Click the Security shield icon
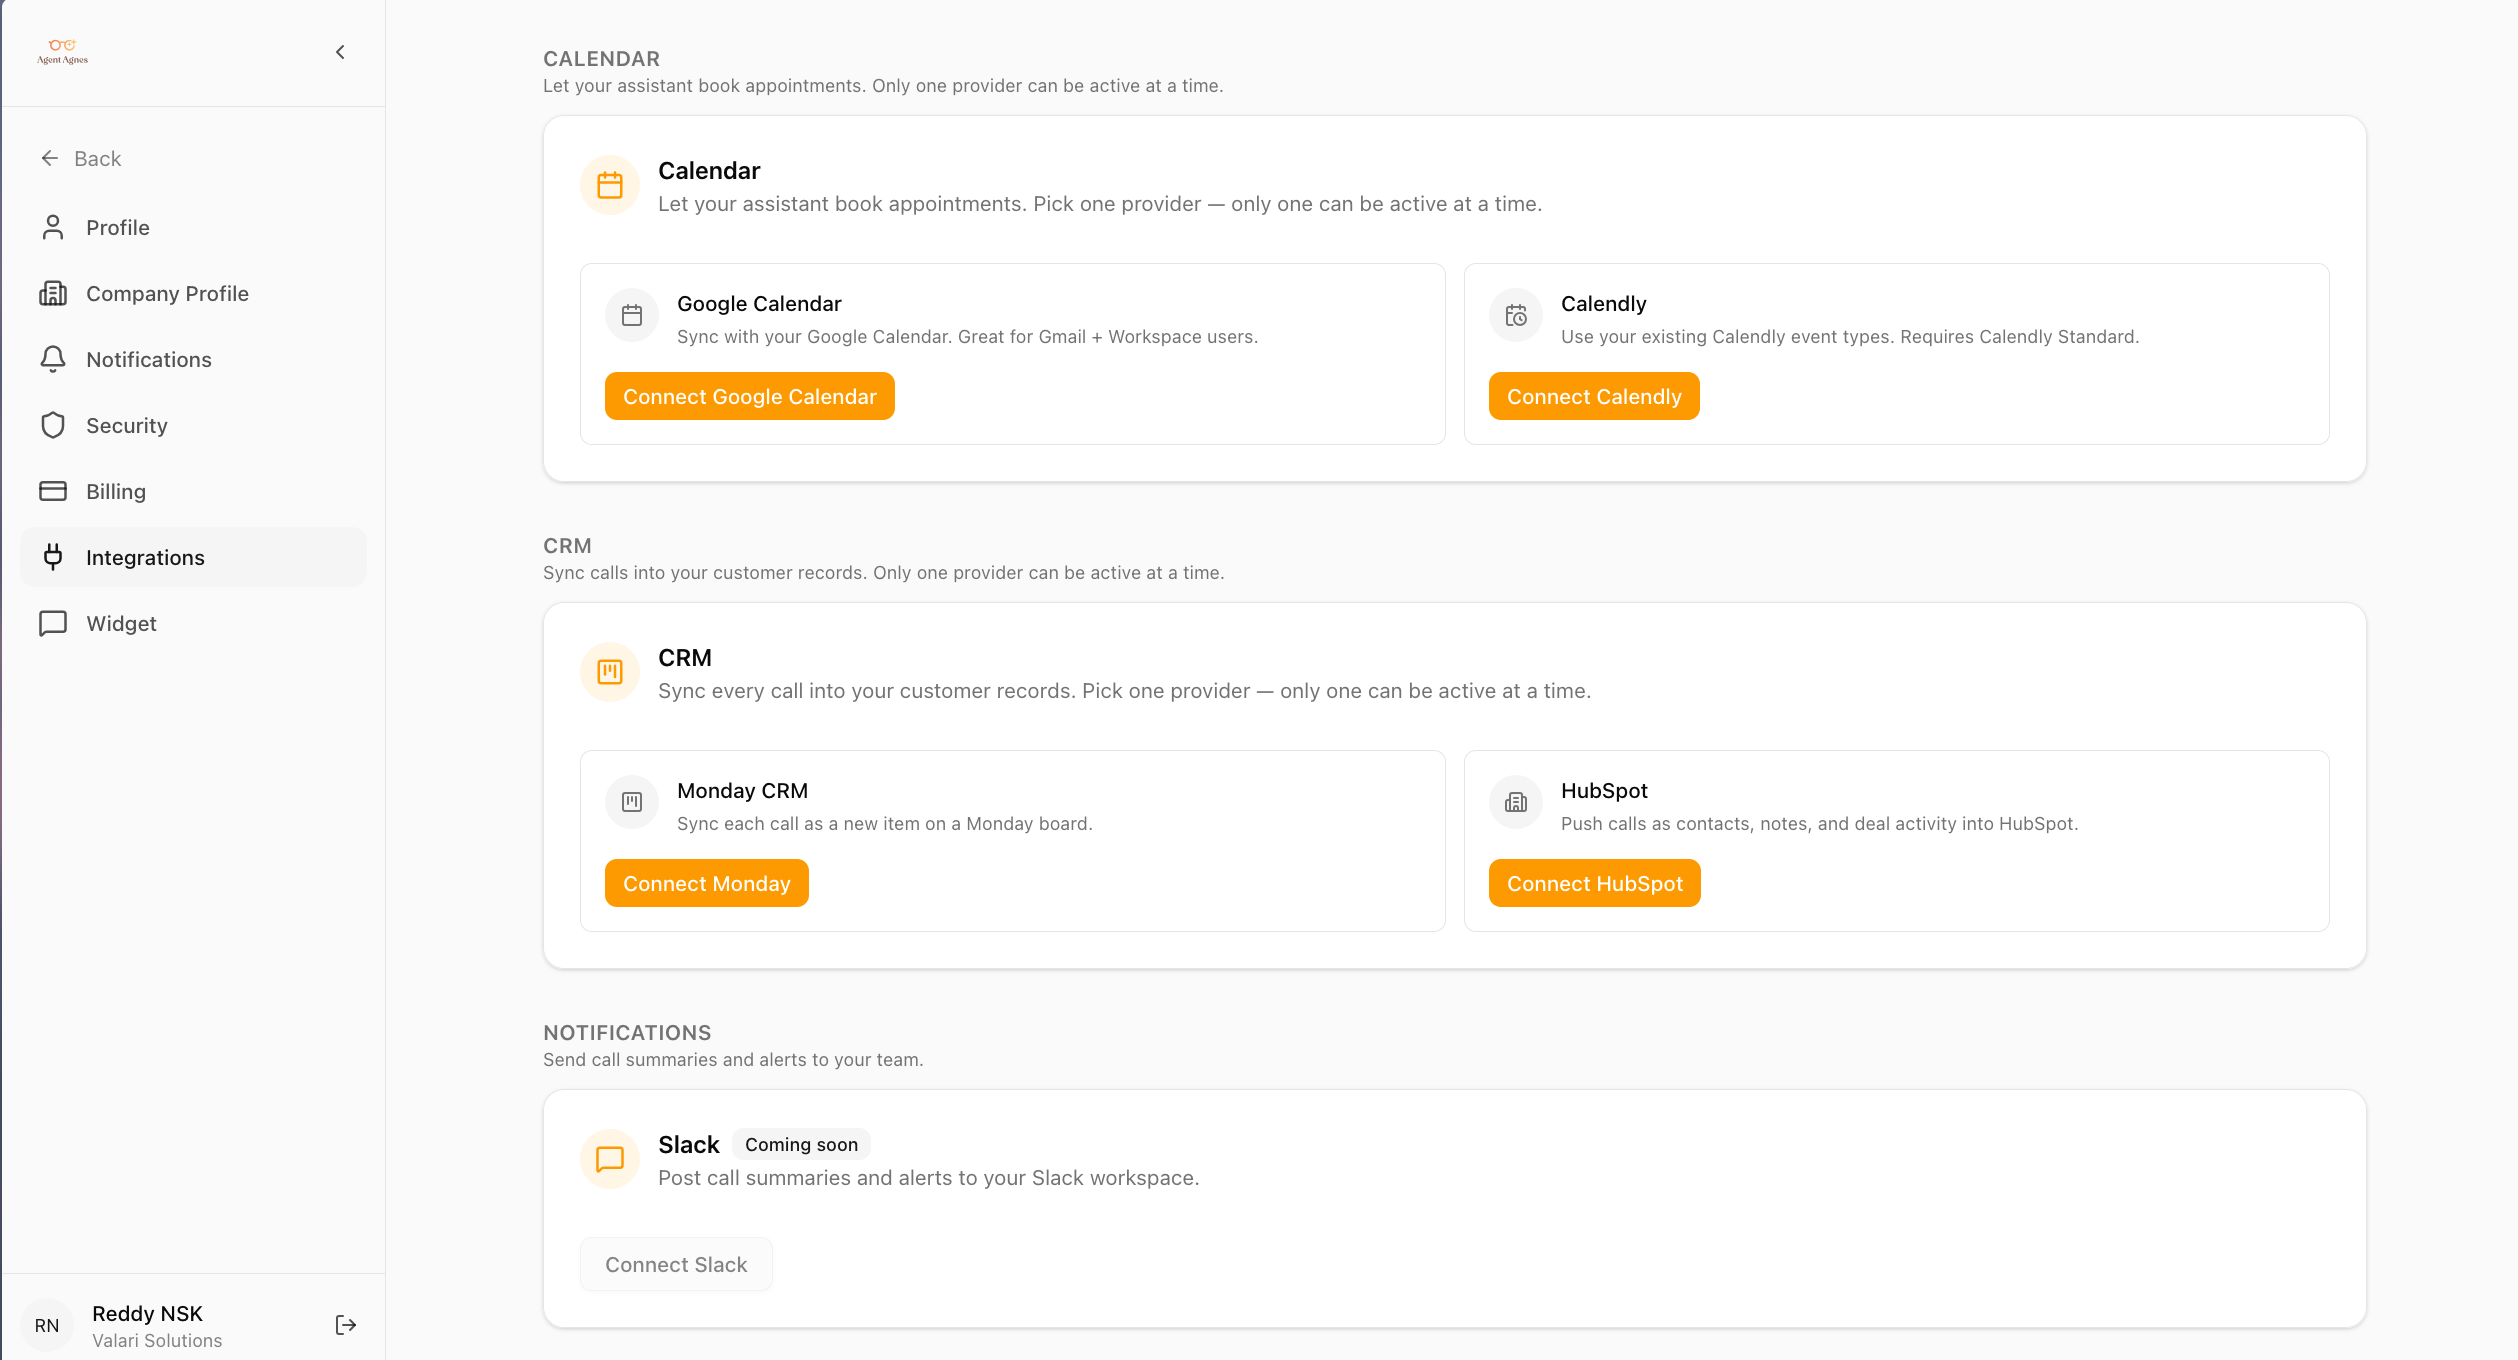The image size is (2518, 1360). [53, 425]
